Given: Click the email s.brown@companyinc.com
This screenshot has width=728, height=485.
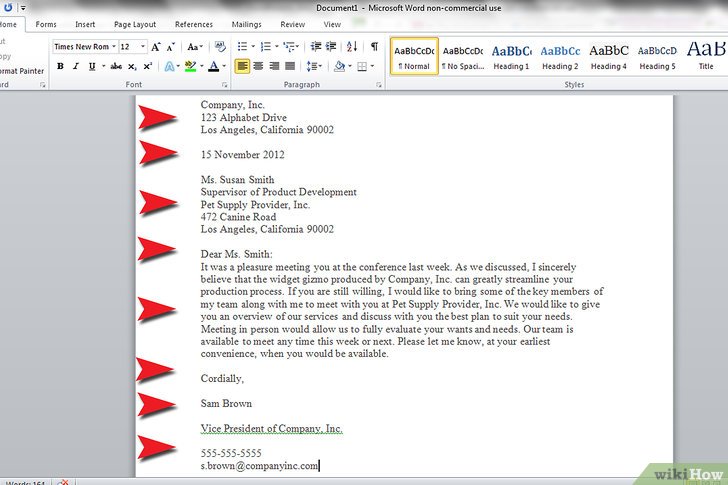Looking at the screenshot, I should point(260,466).
